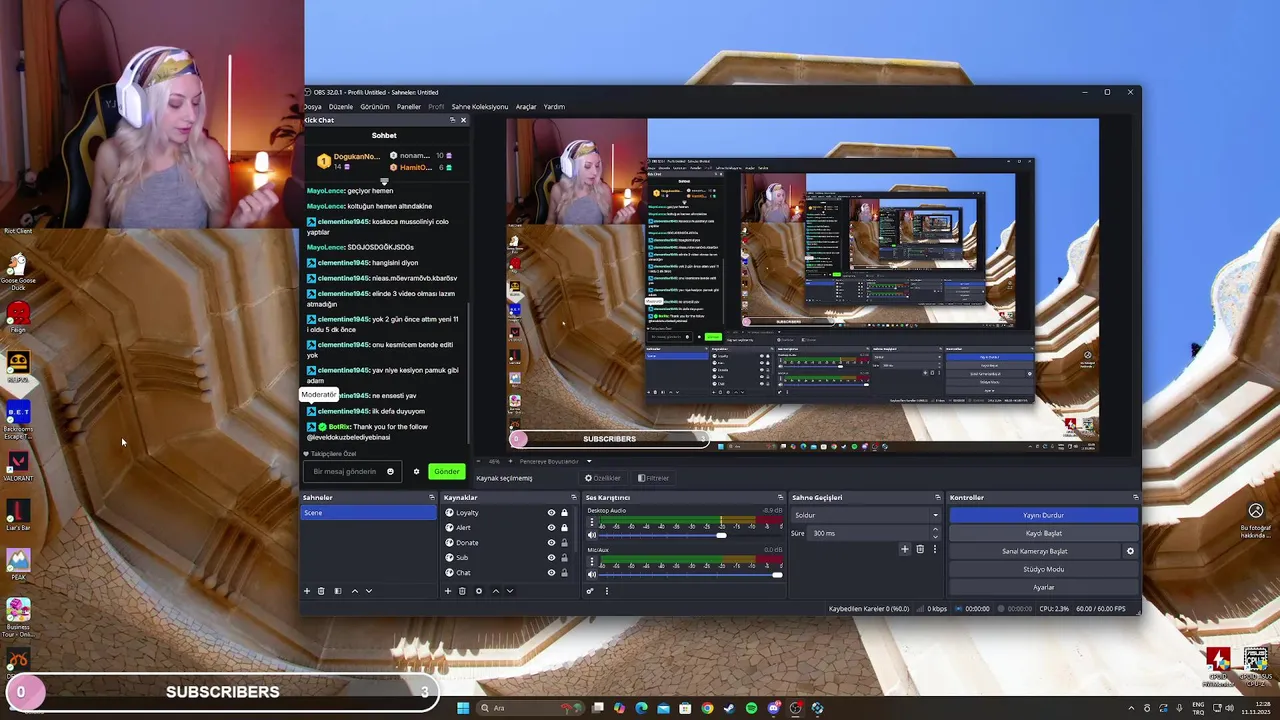Delete selected scene with trash icon
This screenshot has width=1280, height=720.
[321, 591]
